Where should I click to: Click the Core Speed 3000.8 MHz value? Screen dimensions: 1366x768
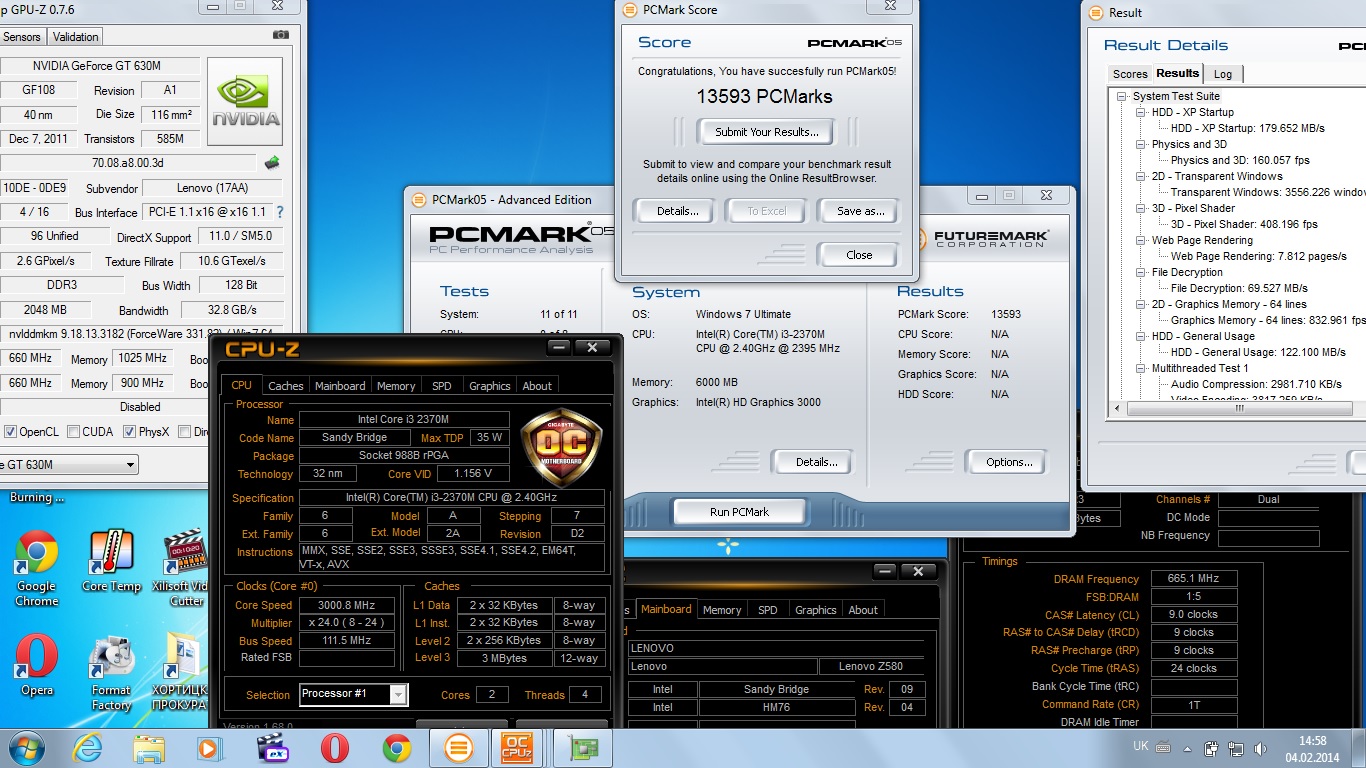pos(347,605)
